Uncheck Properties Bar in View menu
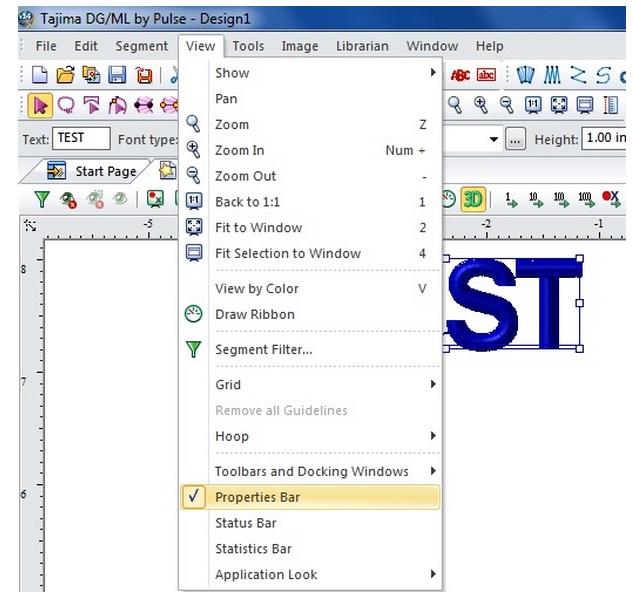The height and width of the screenshot is (605, 633). click(310, 497)
